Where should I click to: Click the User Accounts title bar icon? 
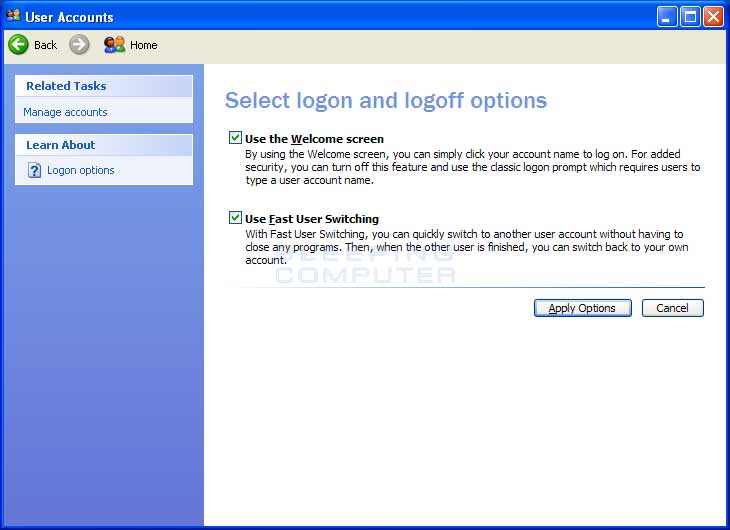point(13,16)
